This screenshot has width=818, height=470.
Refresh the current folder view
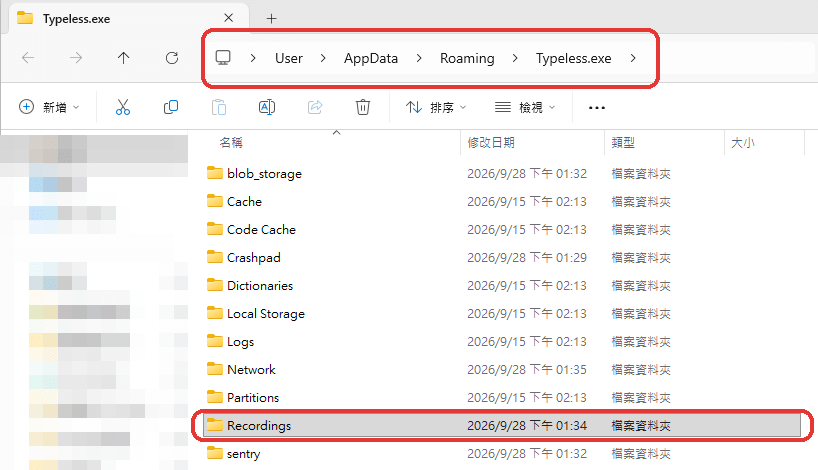[x=172, y=58]
